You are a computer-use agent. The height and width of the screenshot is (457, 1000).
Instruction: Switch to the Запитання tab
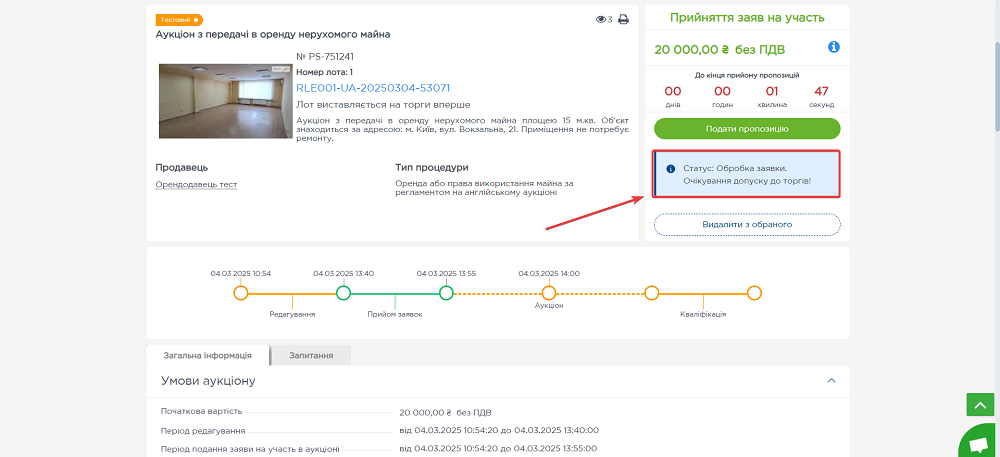tap(310, 355)
